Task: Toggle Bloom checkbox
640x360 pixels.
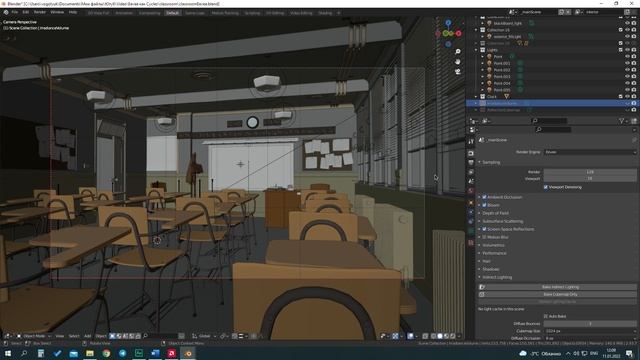Action: click(x=484, y=205)
